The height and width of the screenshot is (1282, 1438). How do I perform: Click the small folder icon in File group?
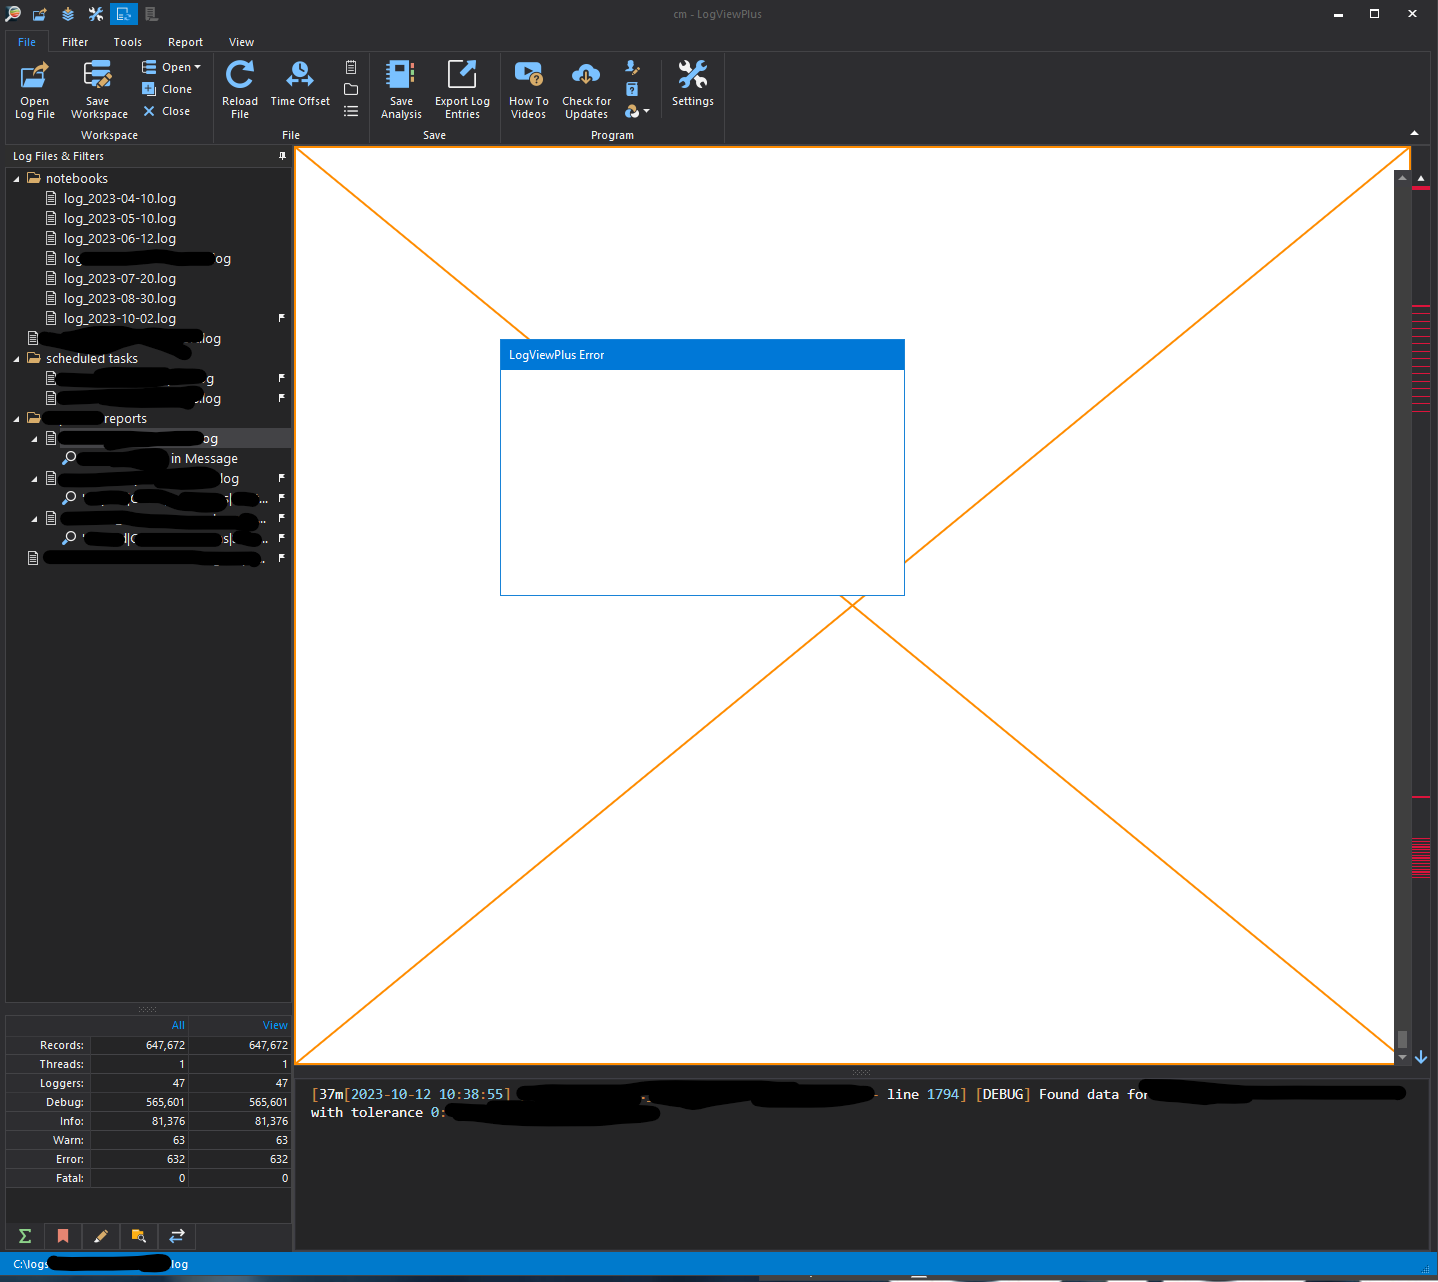[x=351, y=89]
